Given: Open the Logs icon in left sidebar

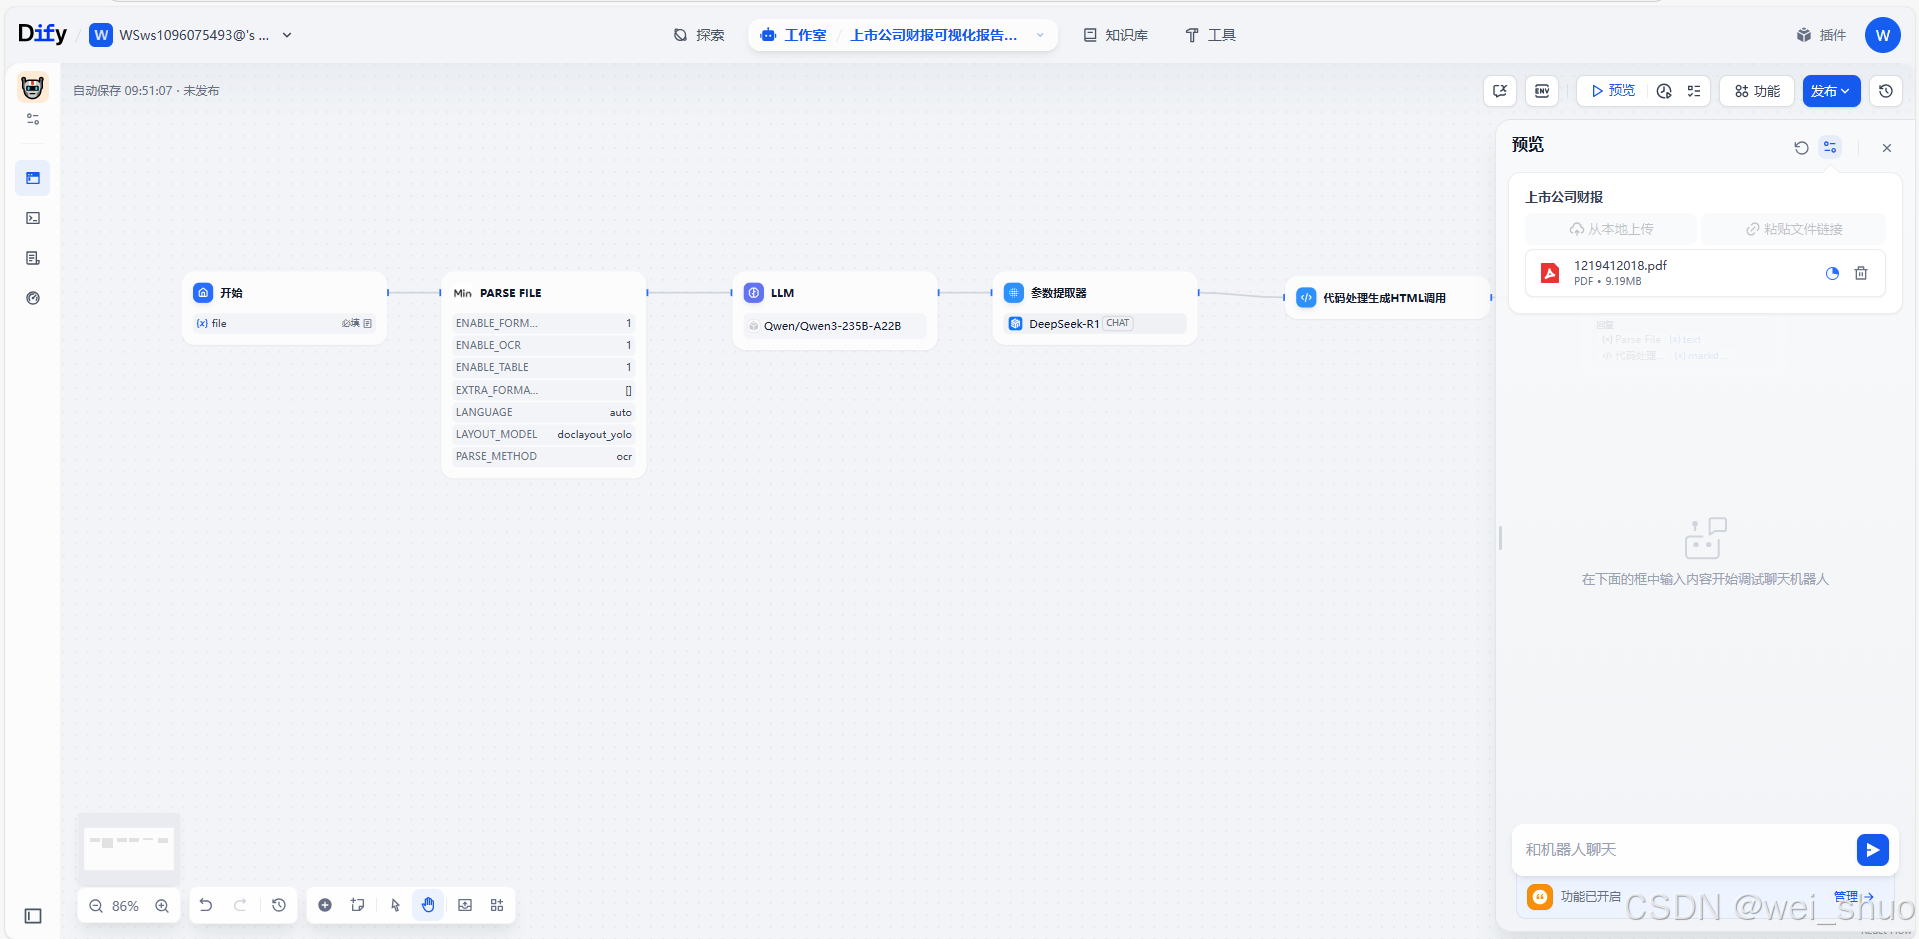Looking at the screenshot, I should (x=33, y=258).
